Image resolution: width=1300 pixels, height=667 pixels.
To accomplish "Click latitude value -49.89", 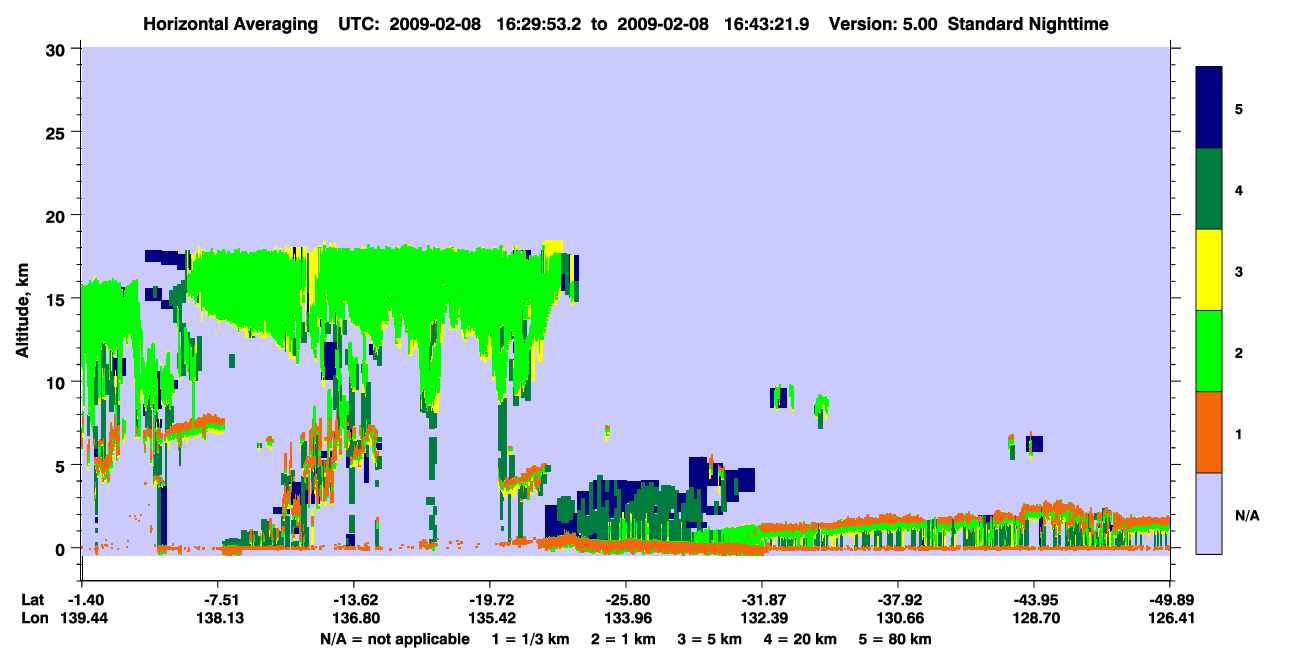I will point(1169,600).
